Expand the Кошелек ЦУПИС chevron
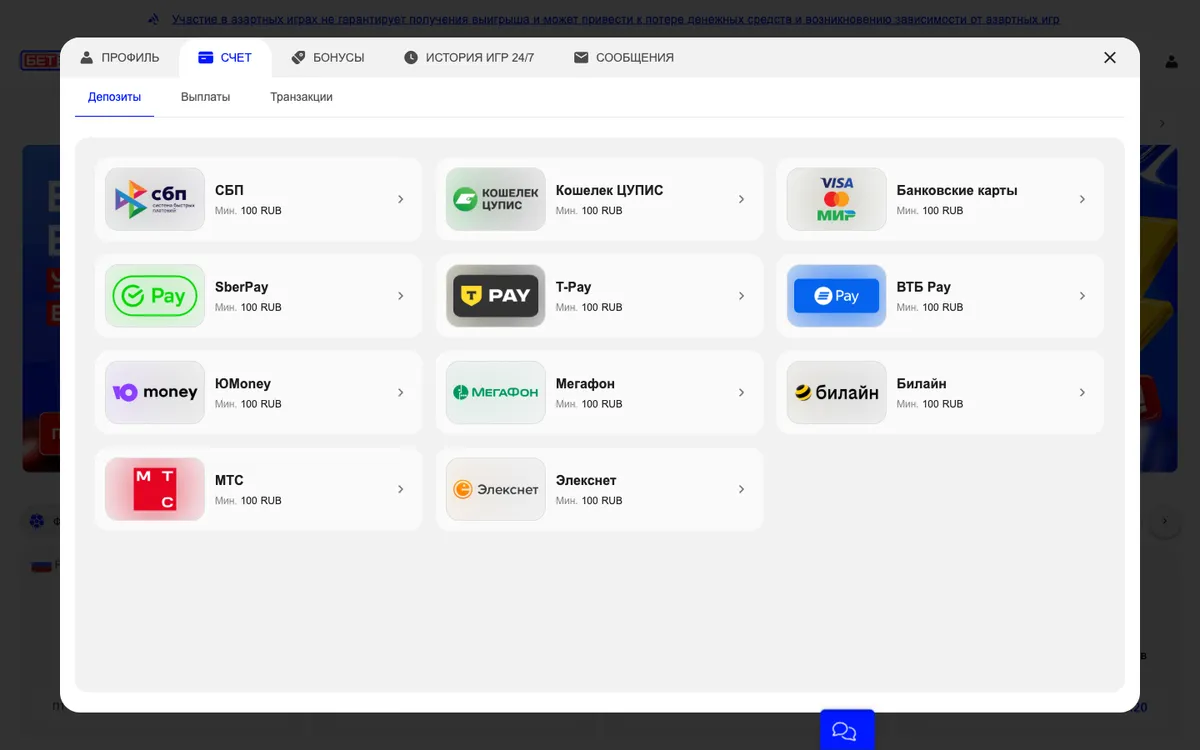1200x750 pixels. pyautogui.click(x=742, y=199)
